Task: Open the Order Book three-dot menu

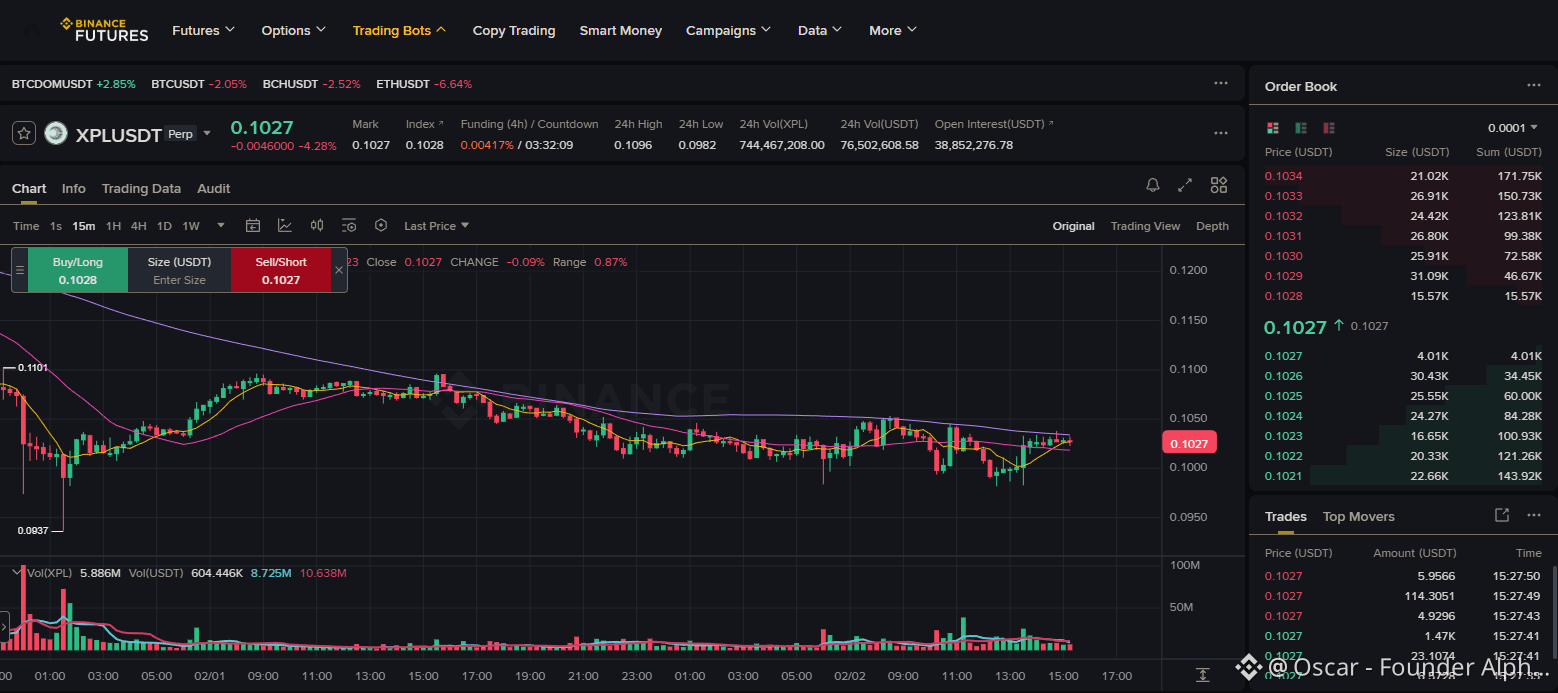Action: pyautogui.click(x=1534, y=86)
